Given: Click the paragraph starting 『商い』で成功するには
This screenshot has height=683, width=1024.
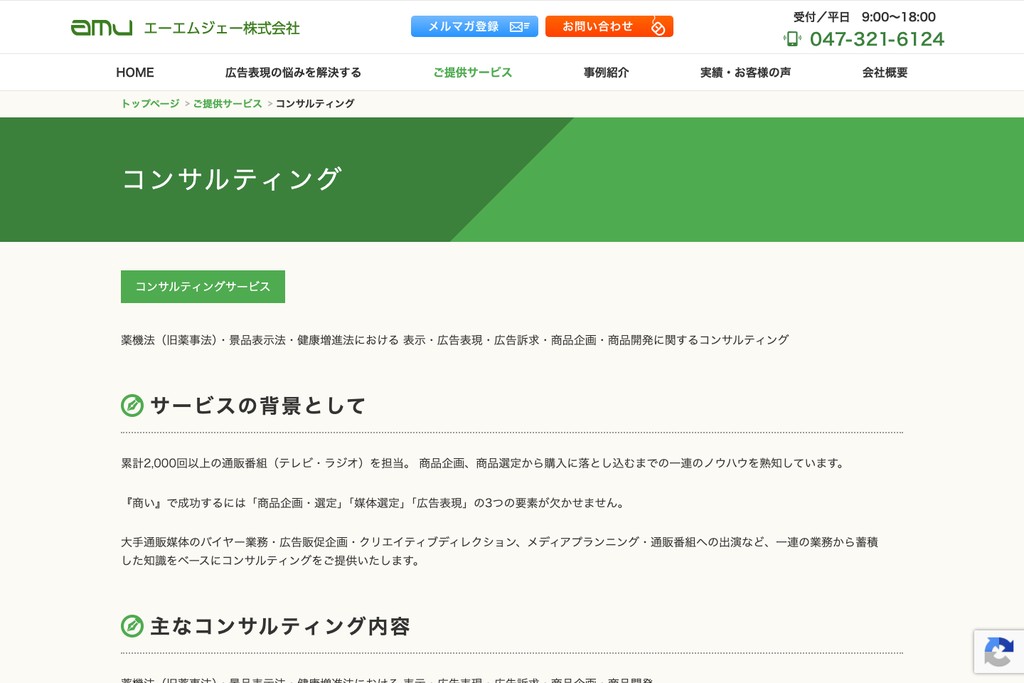Looking at the screenshot, I should [x=374, y=503].
